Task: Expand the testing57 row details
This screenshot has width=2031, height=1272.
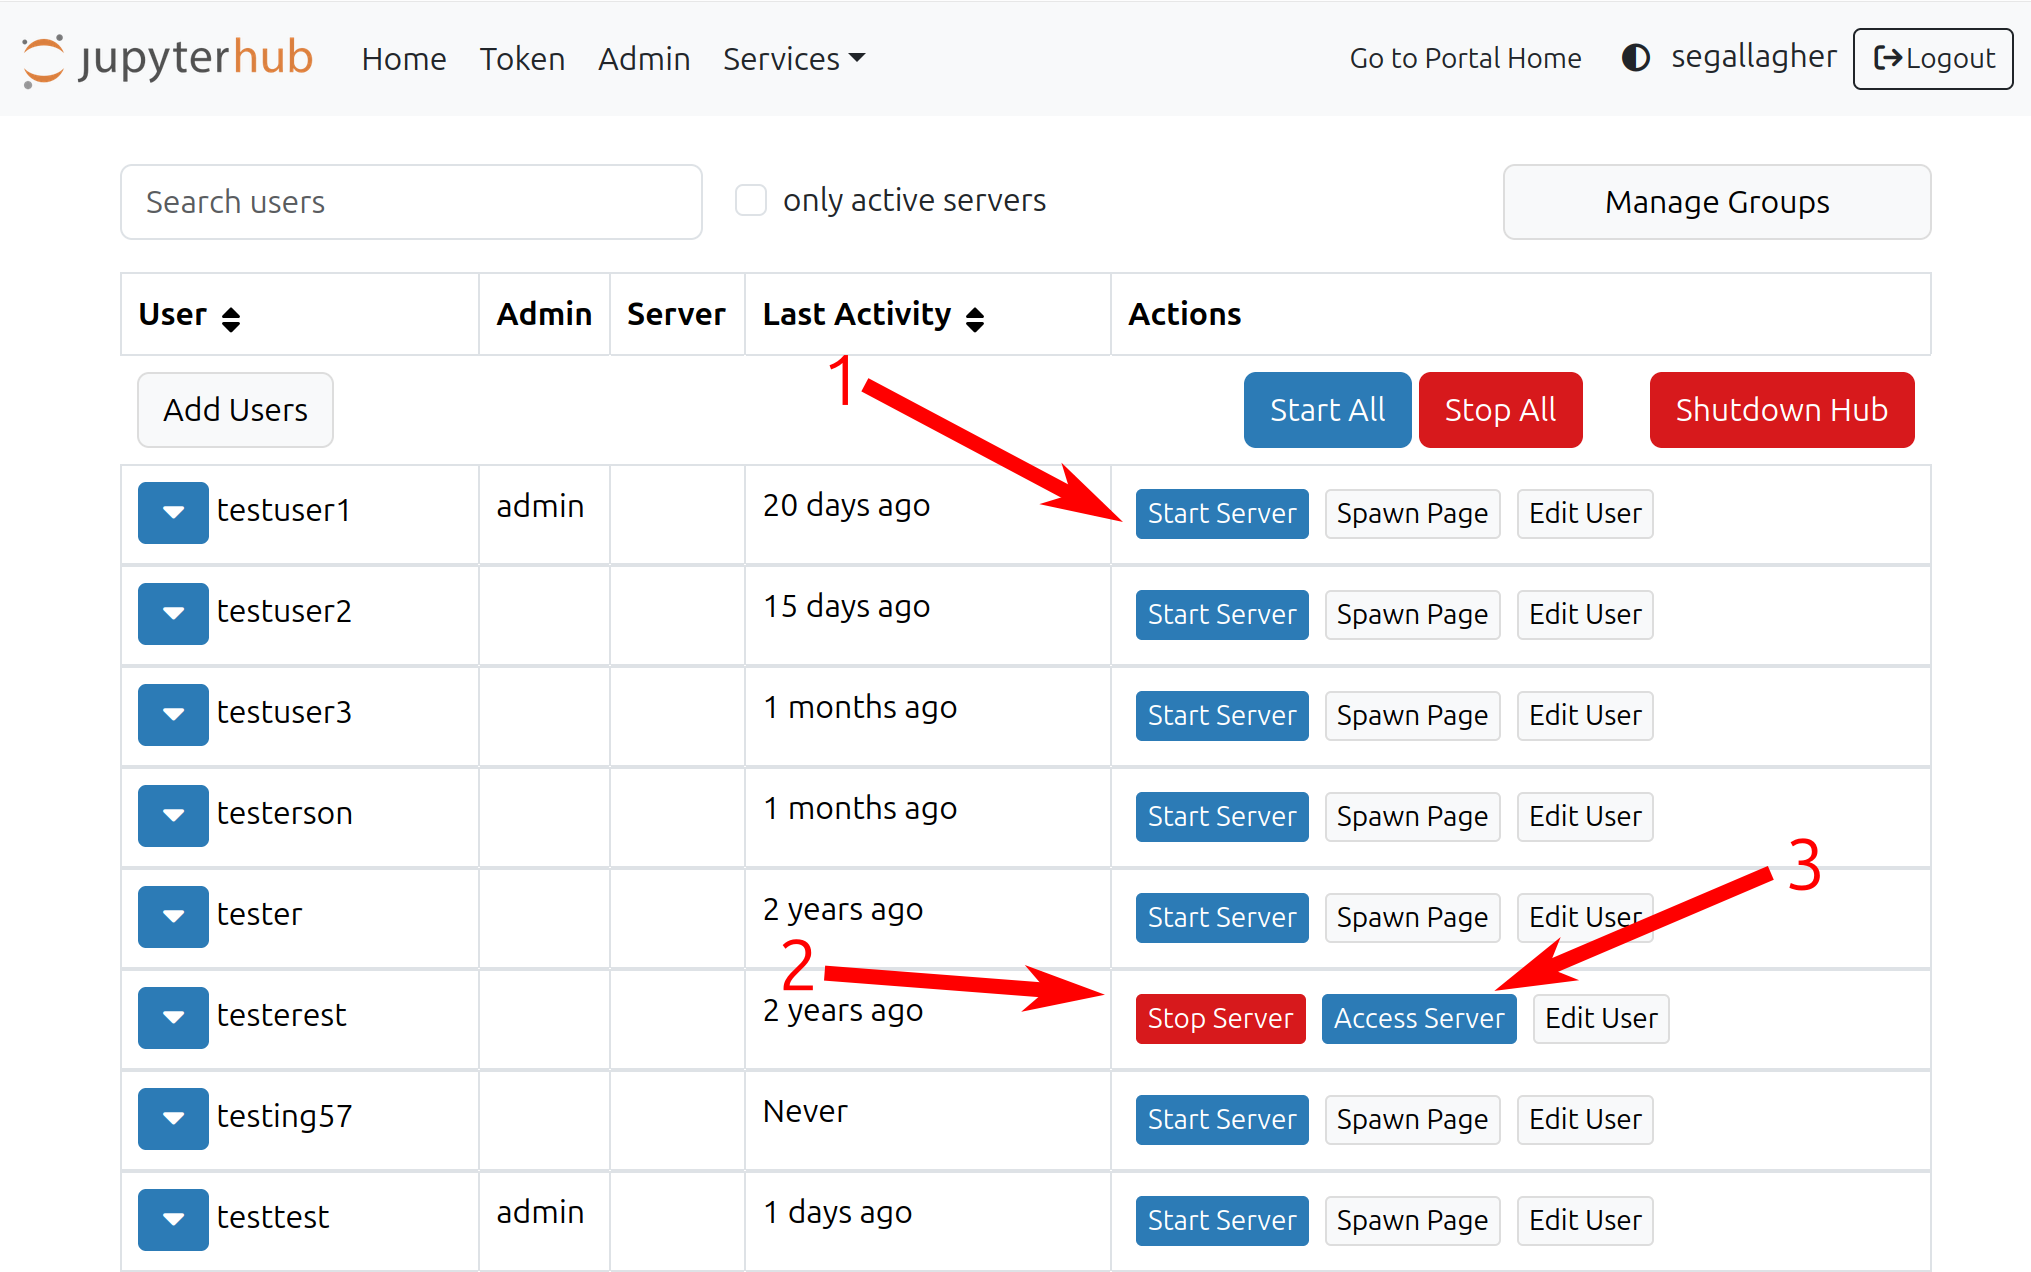Action: pyautogui.click(x=173, y=1118)
